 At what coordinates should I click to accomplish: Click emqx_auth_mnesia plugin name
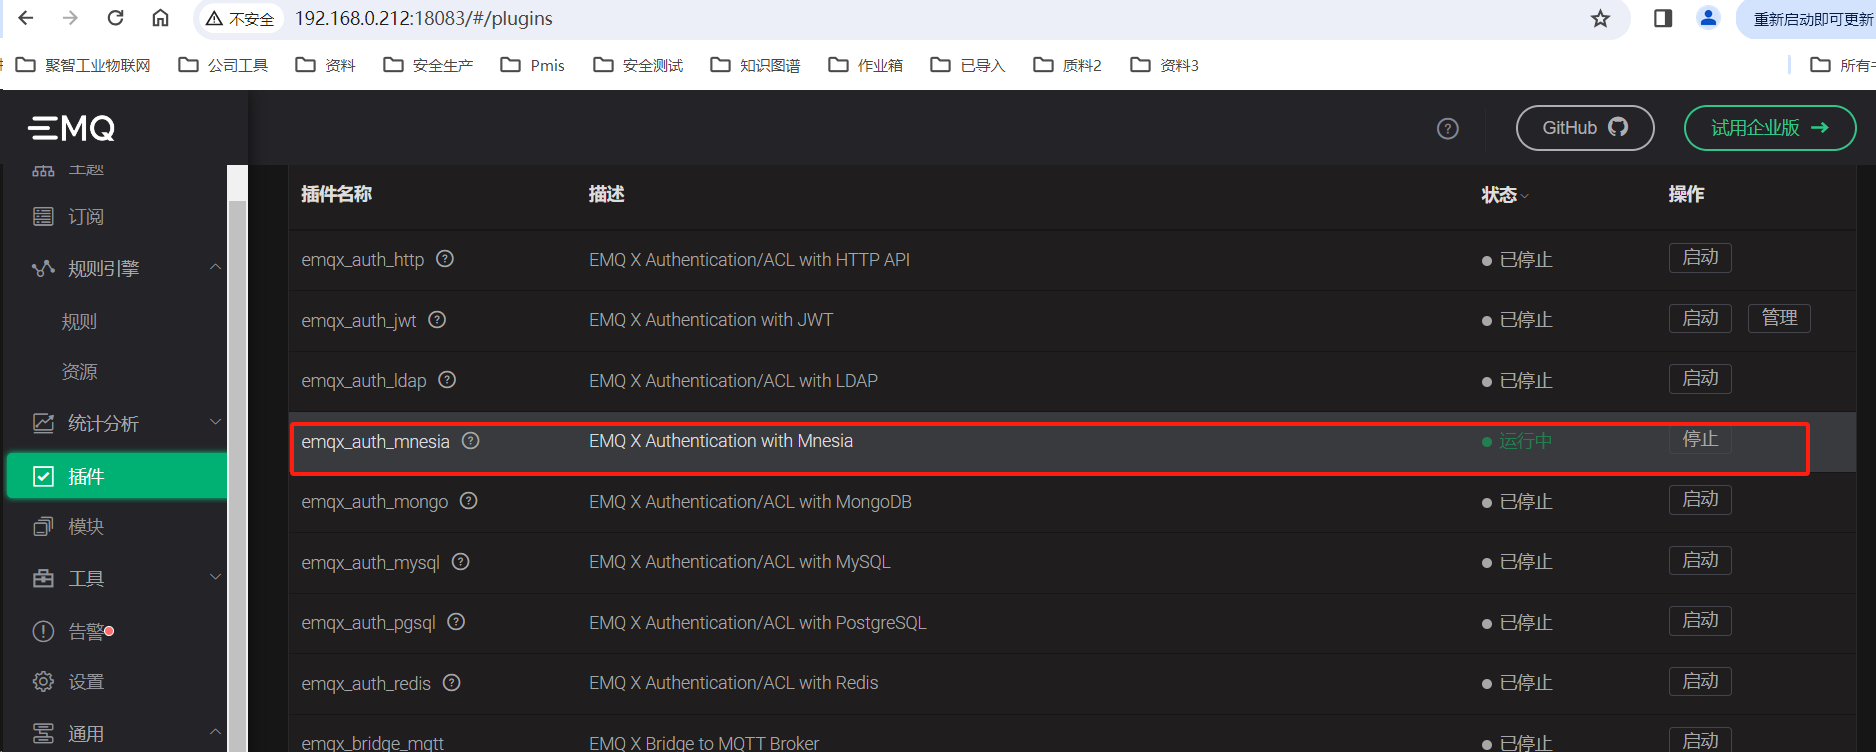[x=375, y=442]
